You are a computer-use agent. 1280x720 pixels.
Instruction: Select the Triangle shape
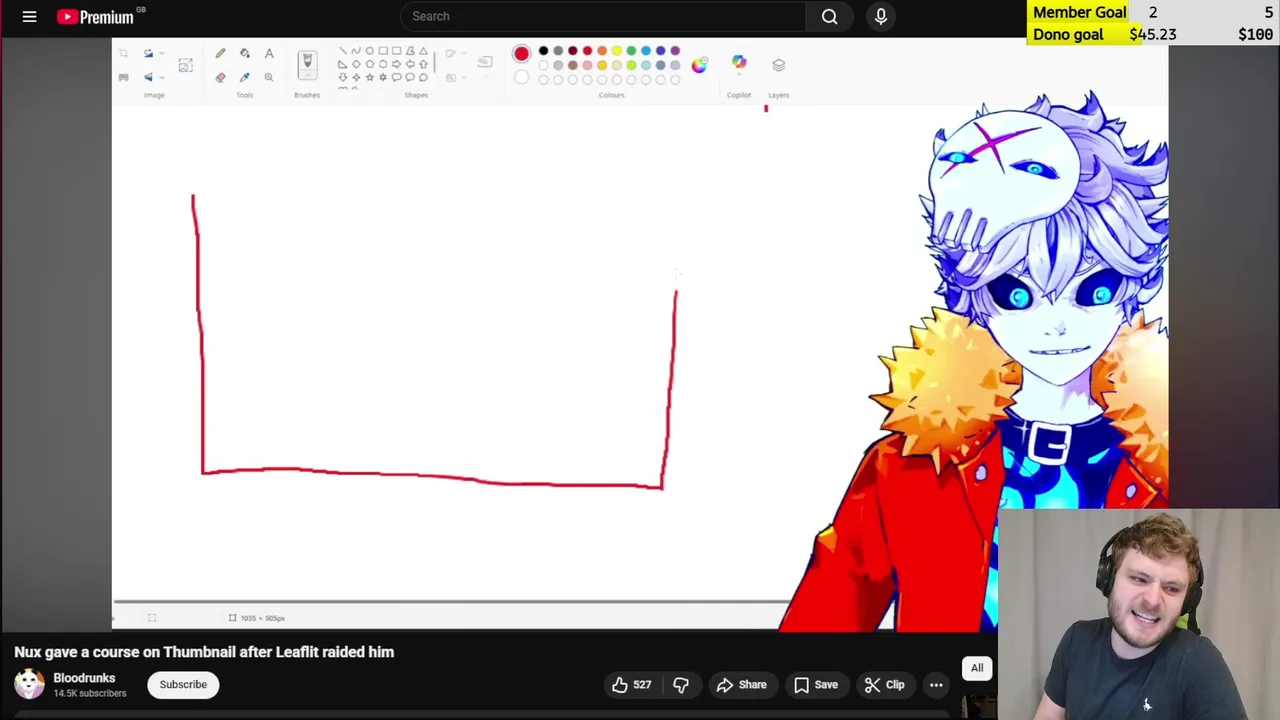tap(423, 51)
